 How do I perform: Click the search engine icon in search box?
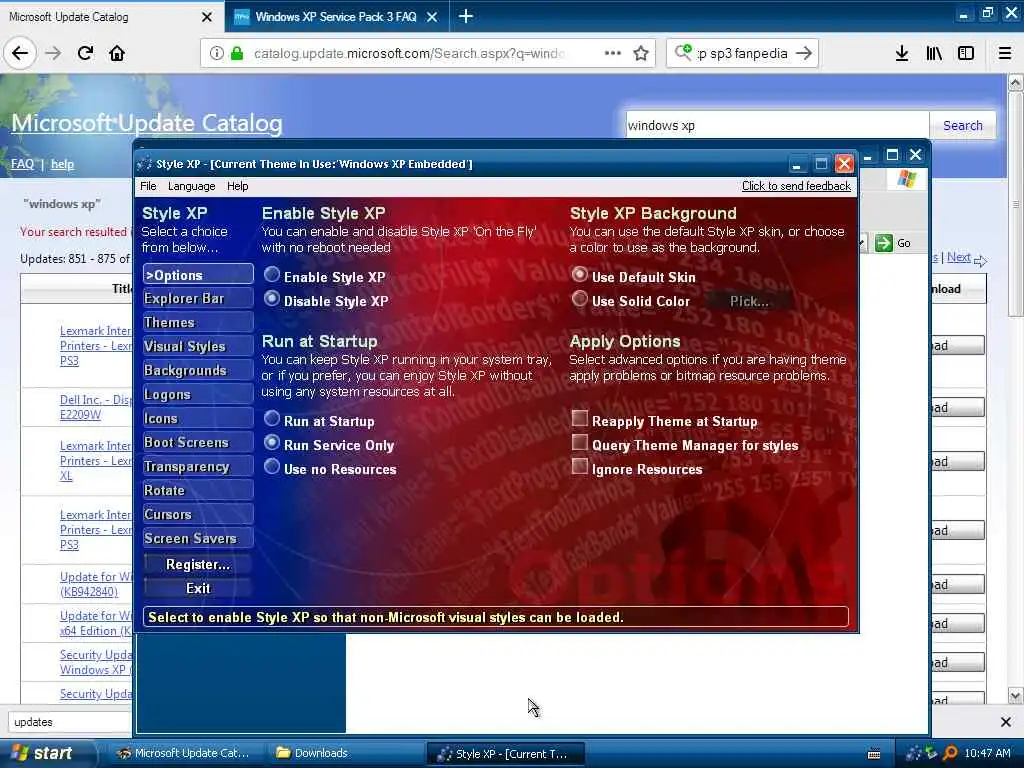pos(683,52)
